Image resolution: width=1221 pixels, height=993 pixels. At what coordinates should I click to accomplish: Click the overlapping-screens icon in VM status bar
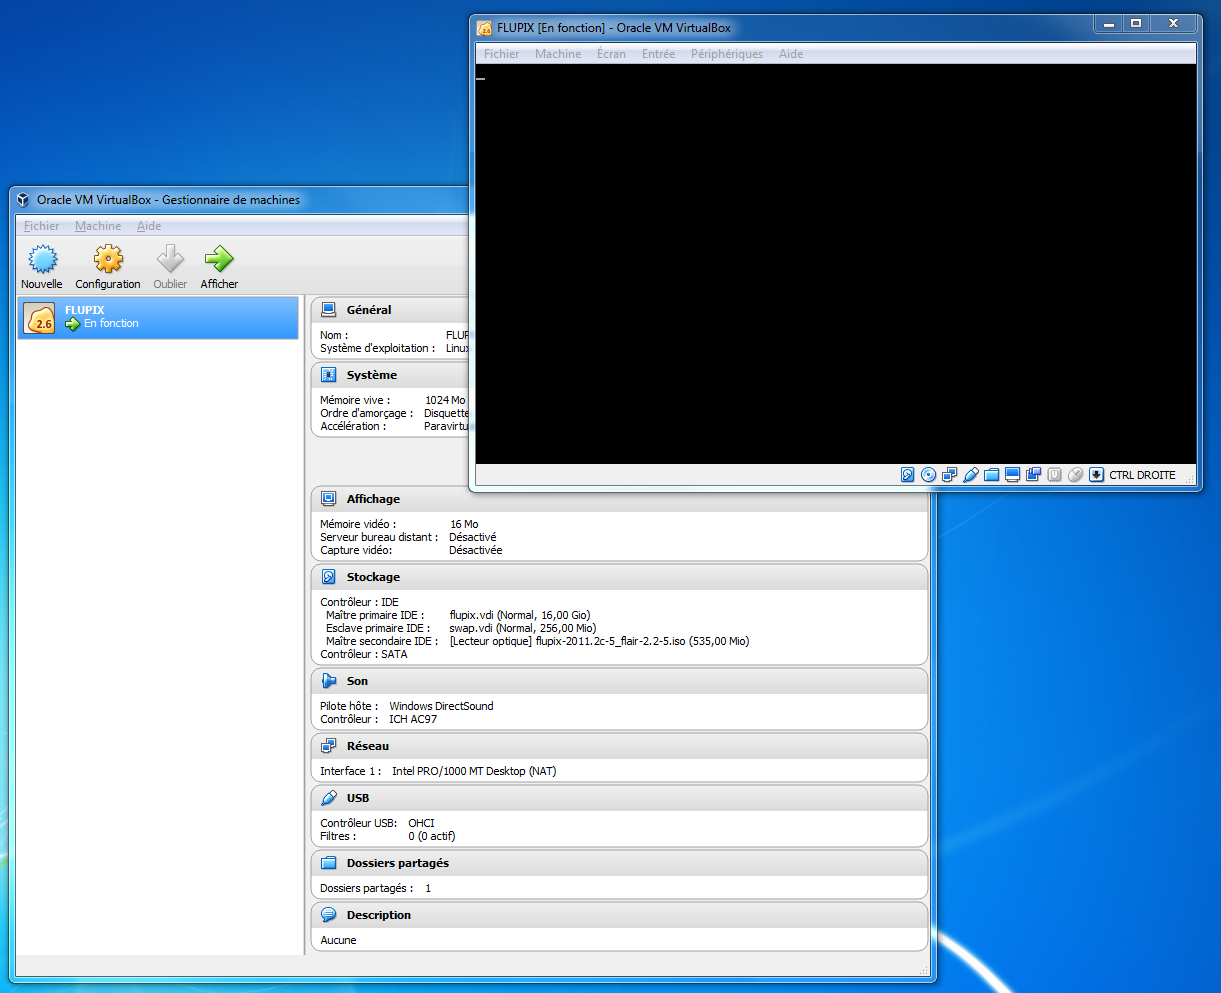1034,475
